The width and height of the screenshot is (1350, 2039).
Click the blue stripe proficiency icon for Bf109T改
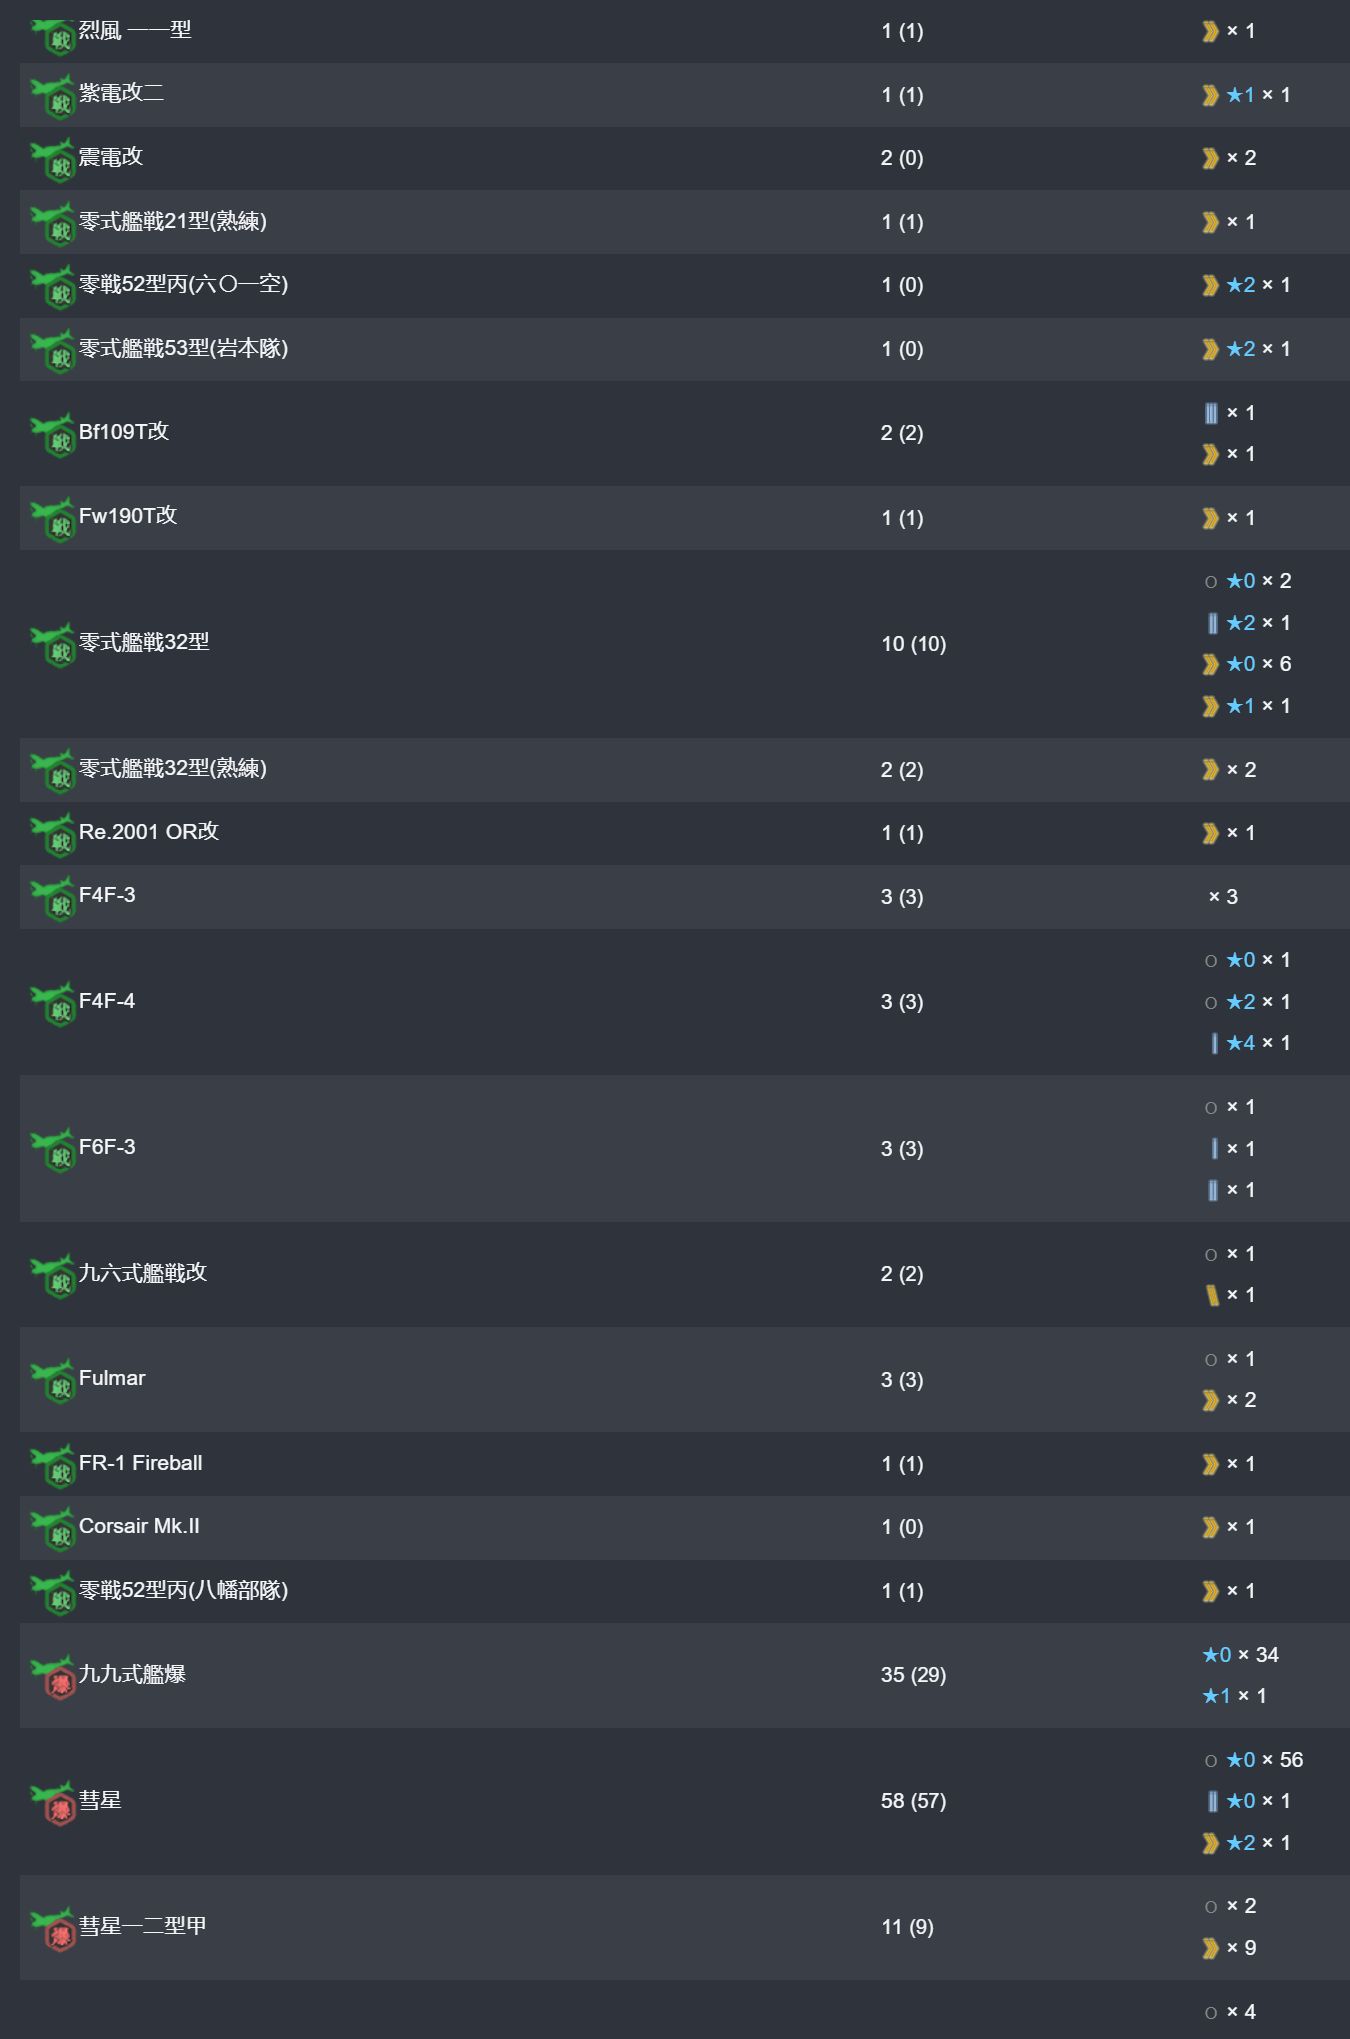[1211, 413]
